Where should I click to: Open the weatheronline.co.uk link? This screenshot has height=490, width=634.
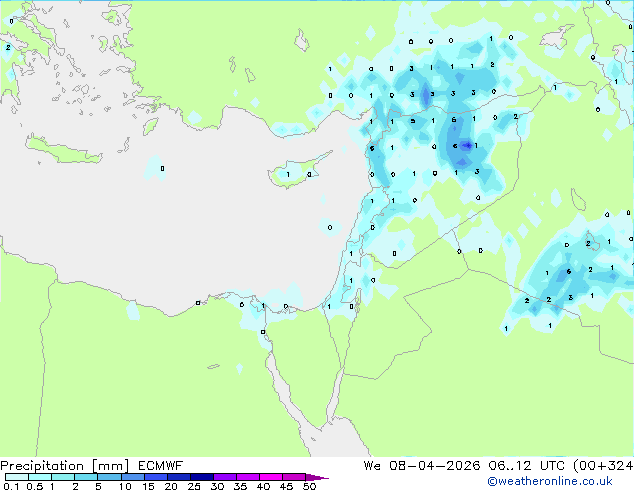550,481
